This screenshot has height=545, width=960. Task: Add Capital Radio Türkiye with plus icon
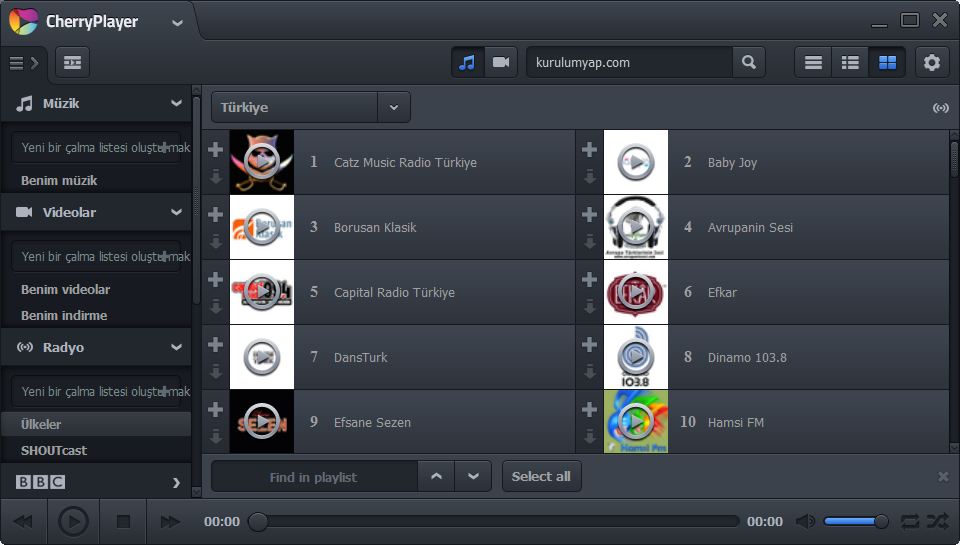coord(215,279)
